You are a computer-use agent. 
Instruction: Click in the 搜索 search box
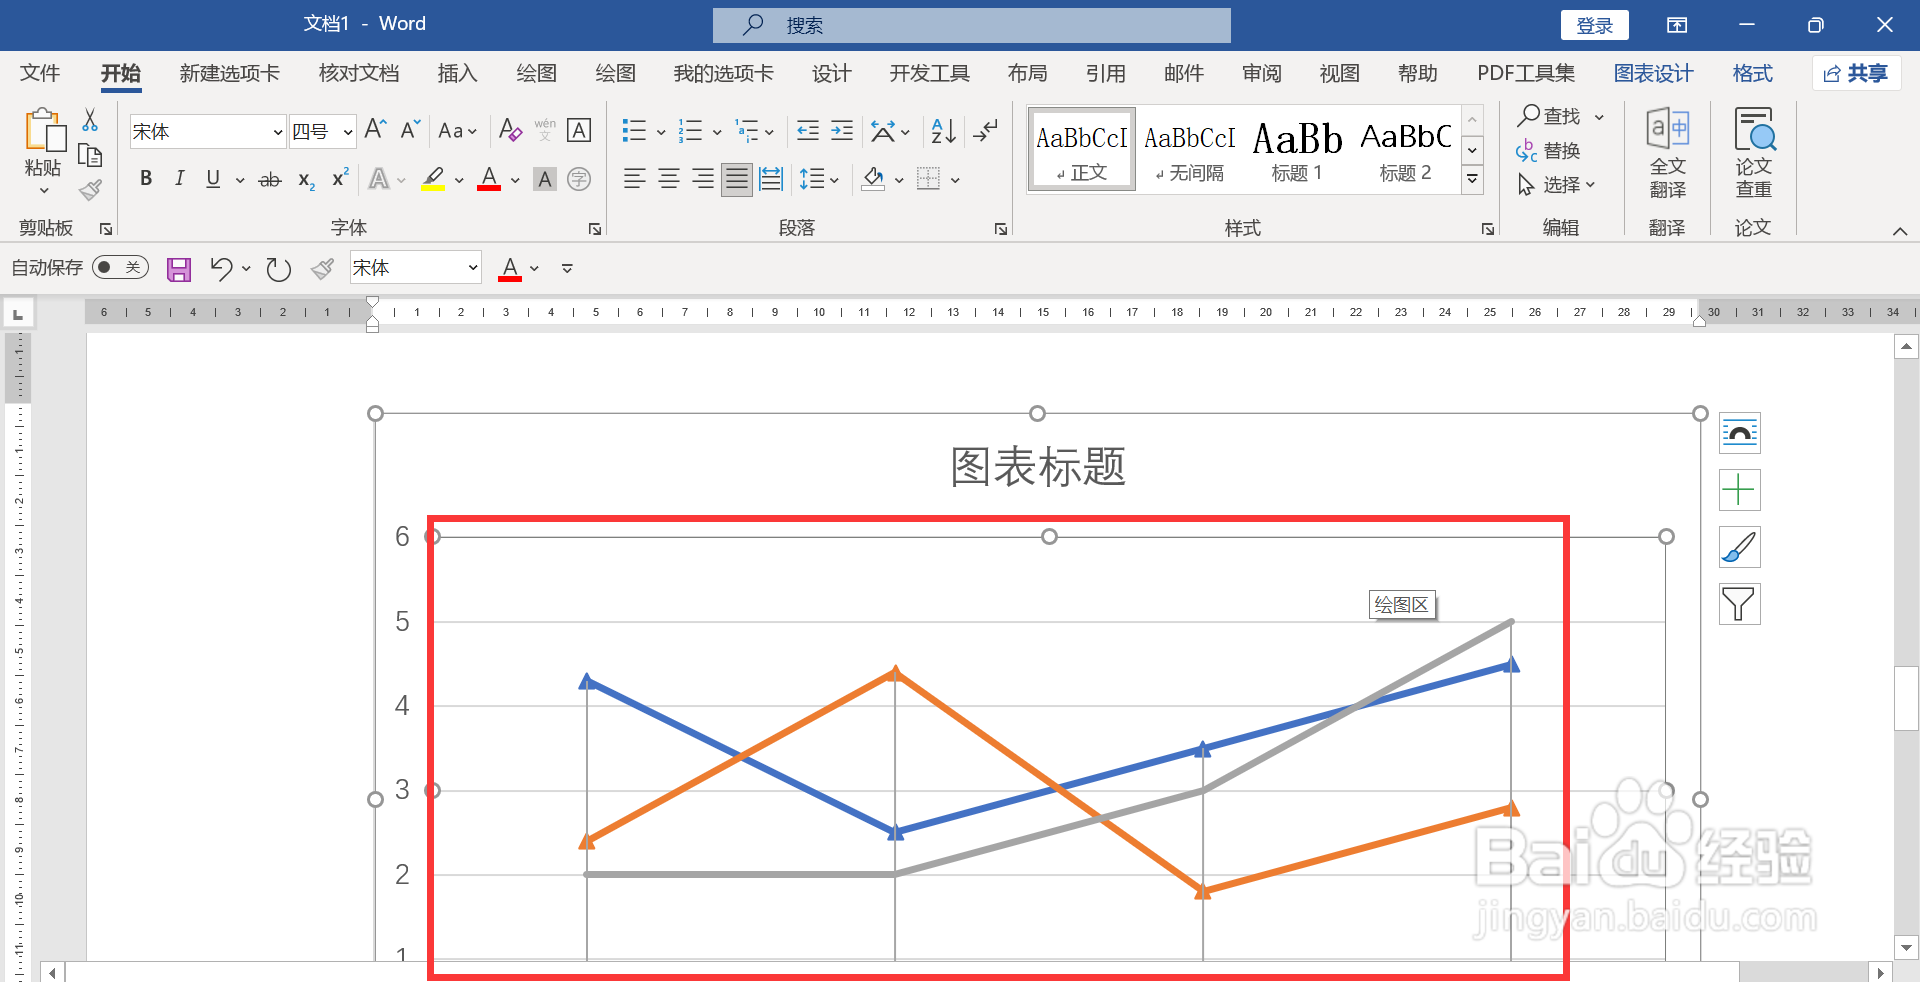(971, 25)
